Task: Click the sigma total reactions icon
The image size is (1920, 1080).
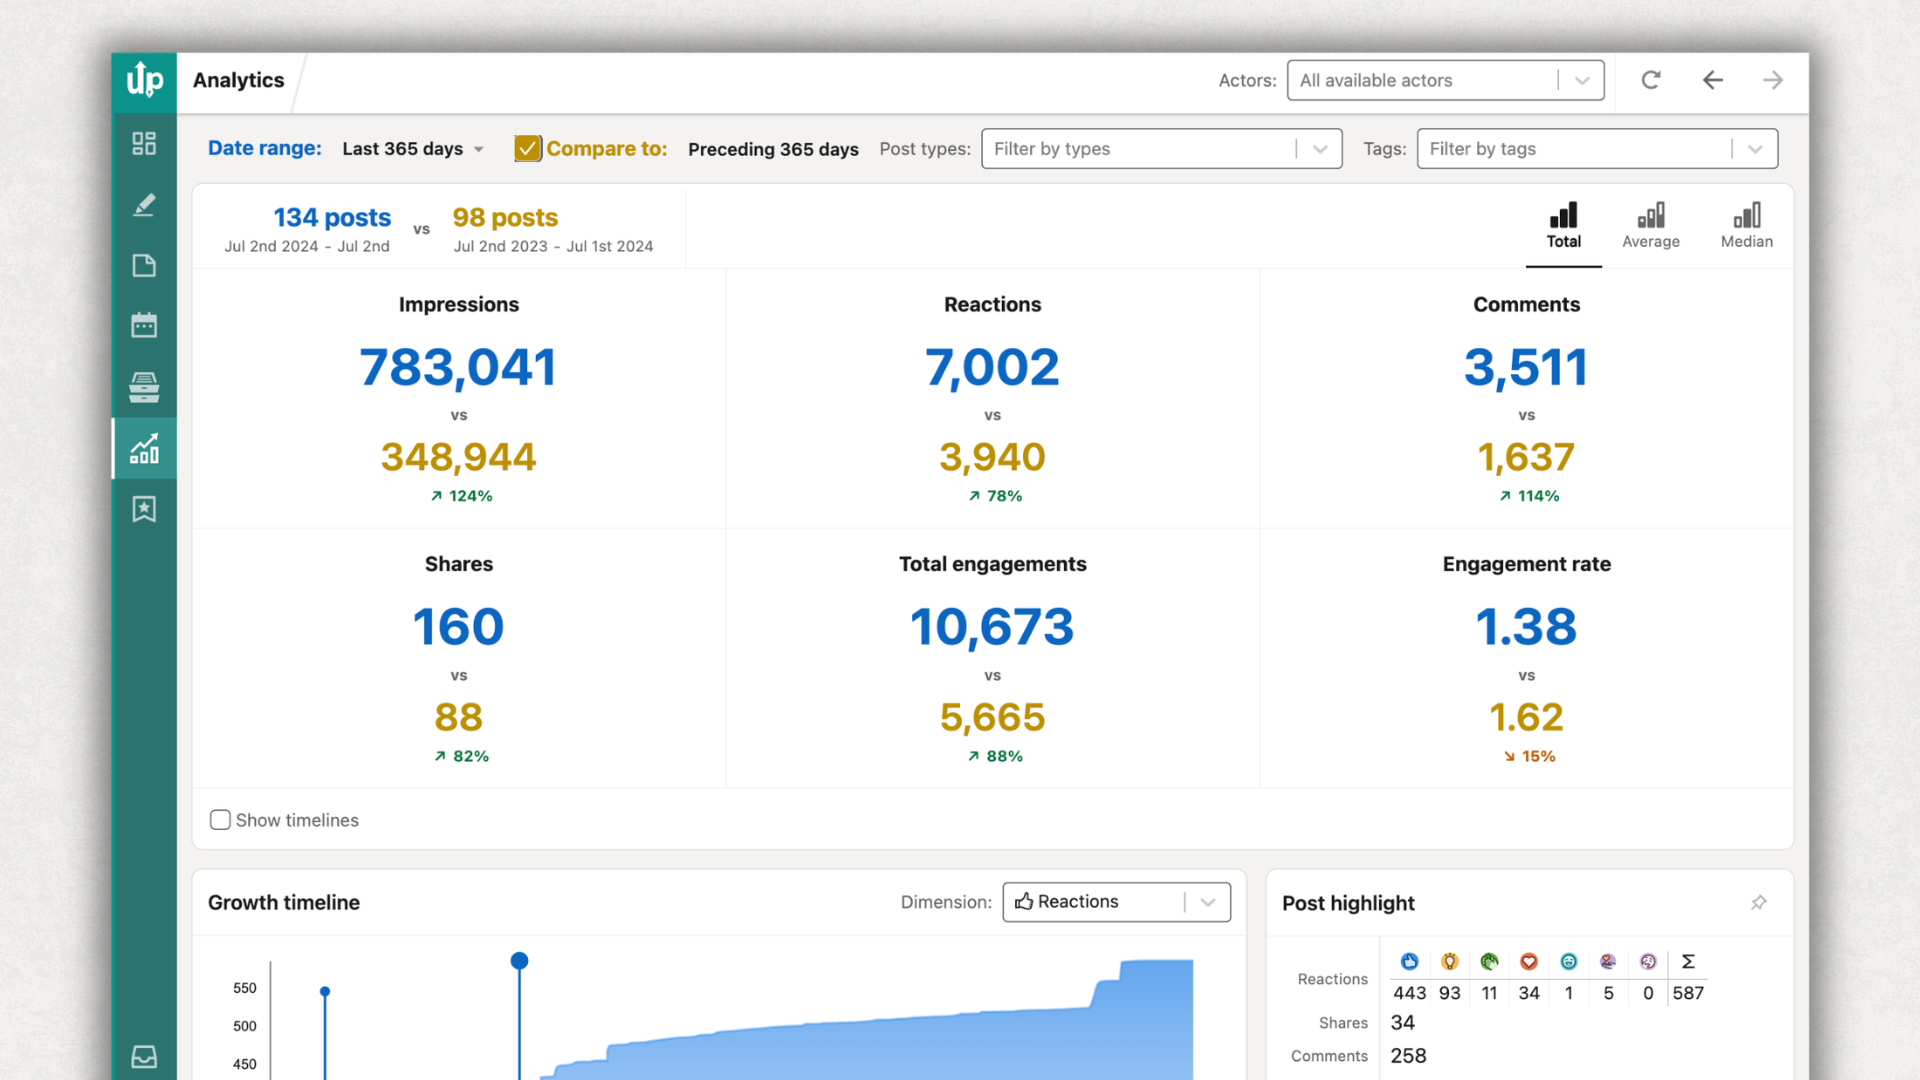Action: click(x=1688, y=961)
